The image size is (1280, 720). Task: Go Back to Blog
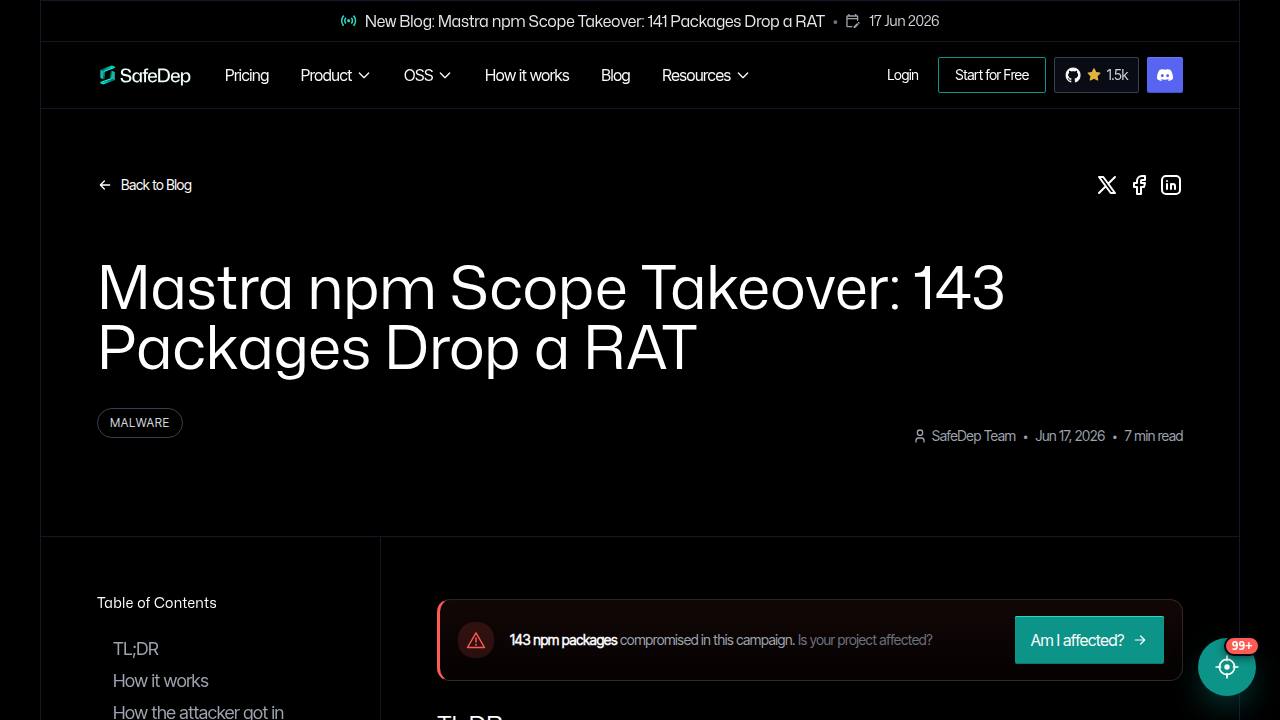pos(145,185)
